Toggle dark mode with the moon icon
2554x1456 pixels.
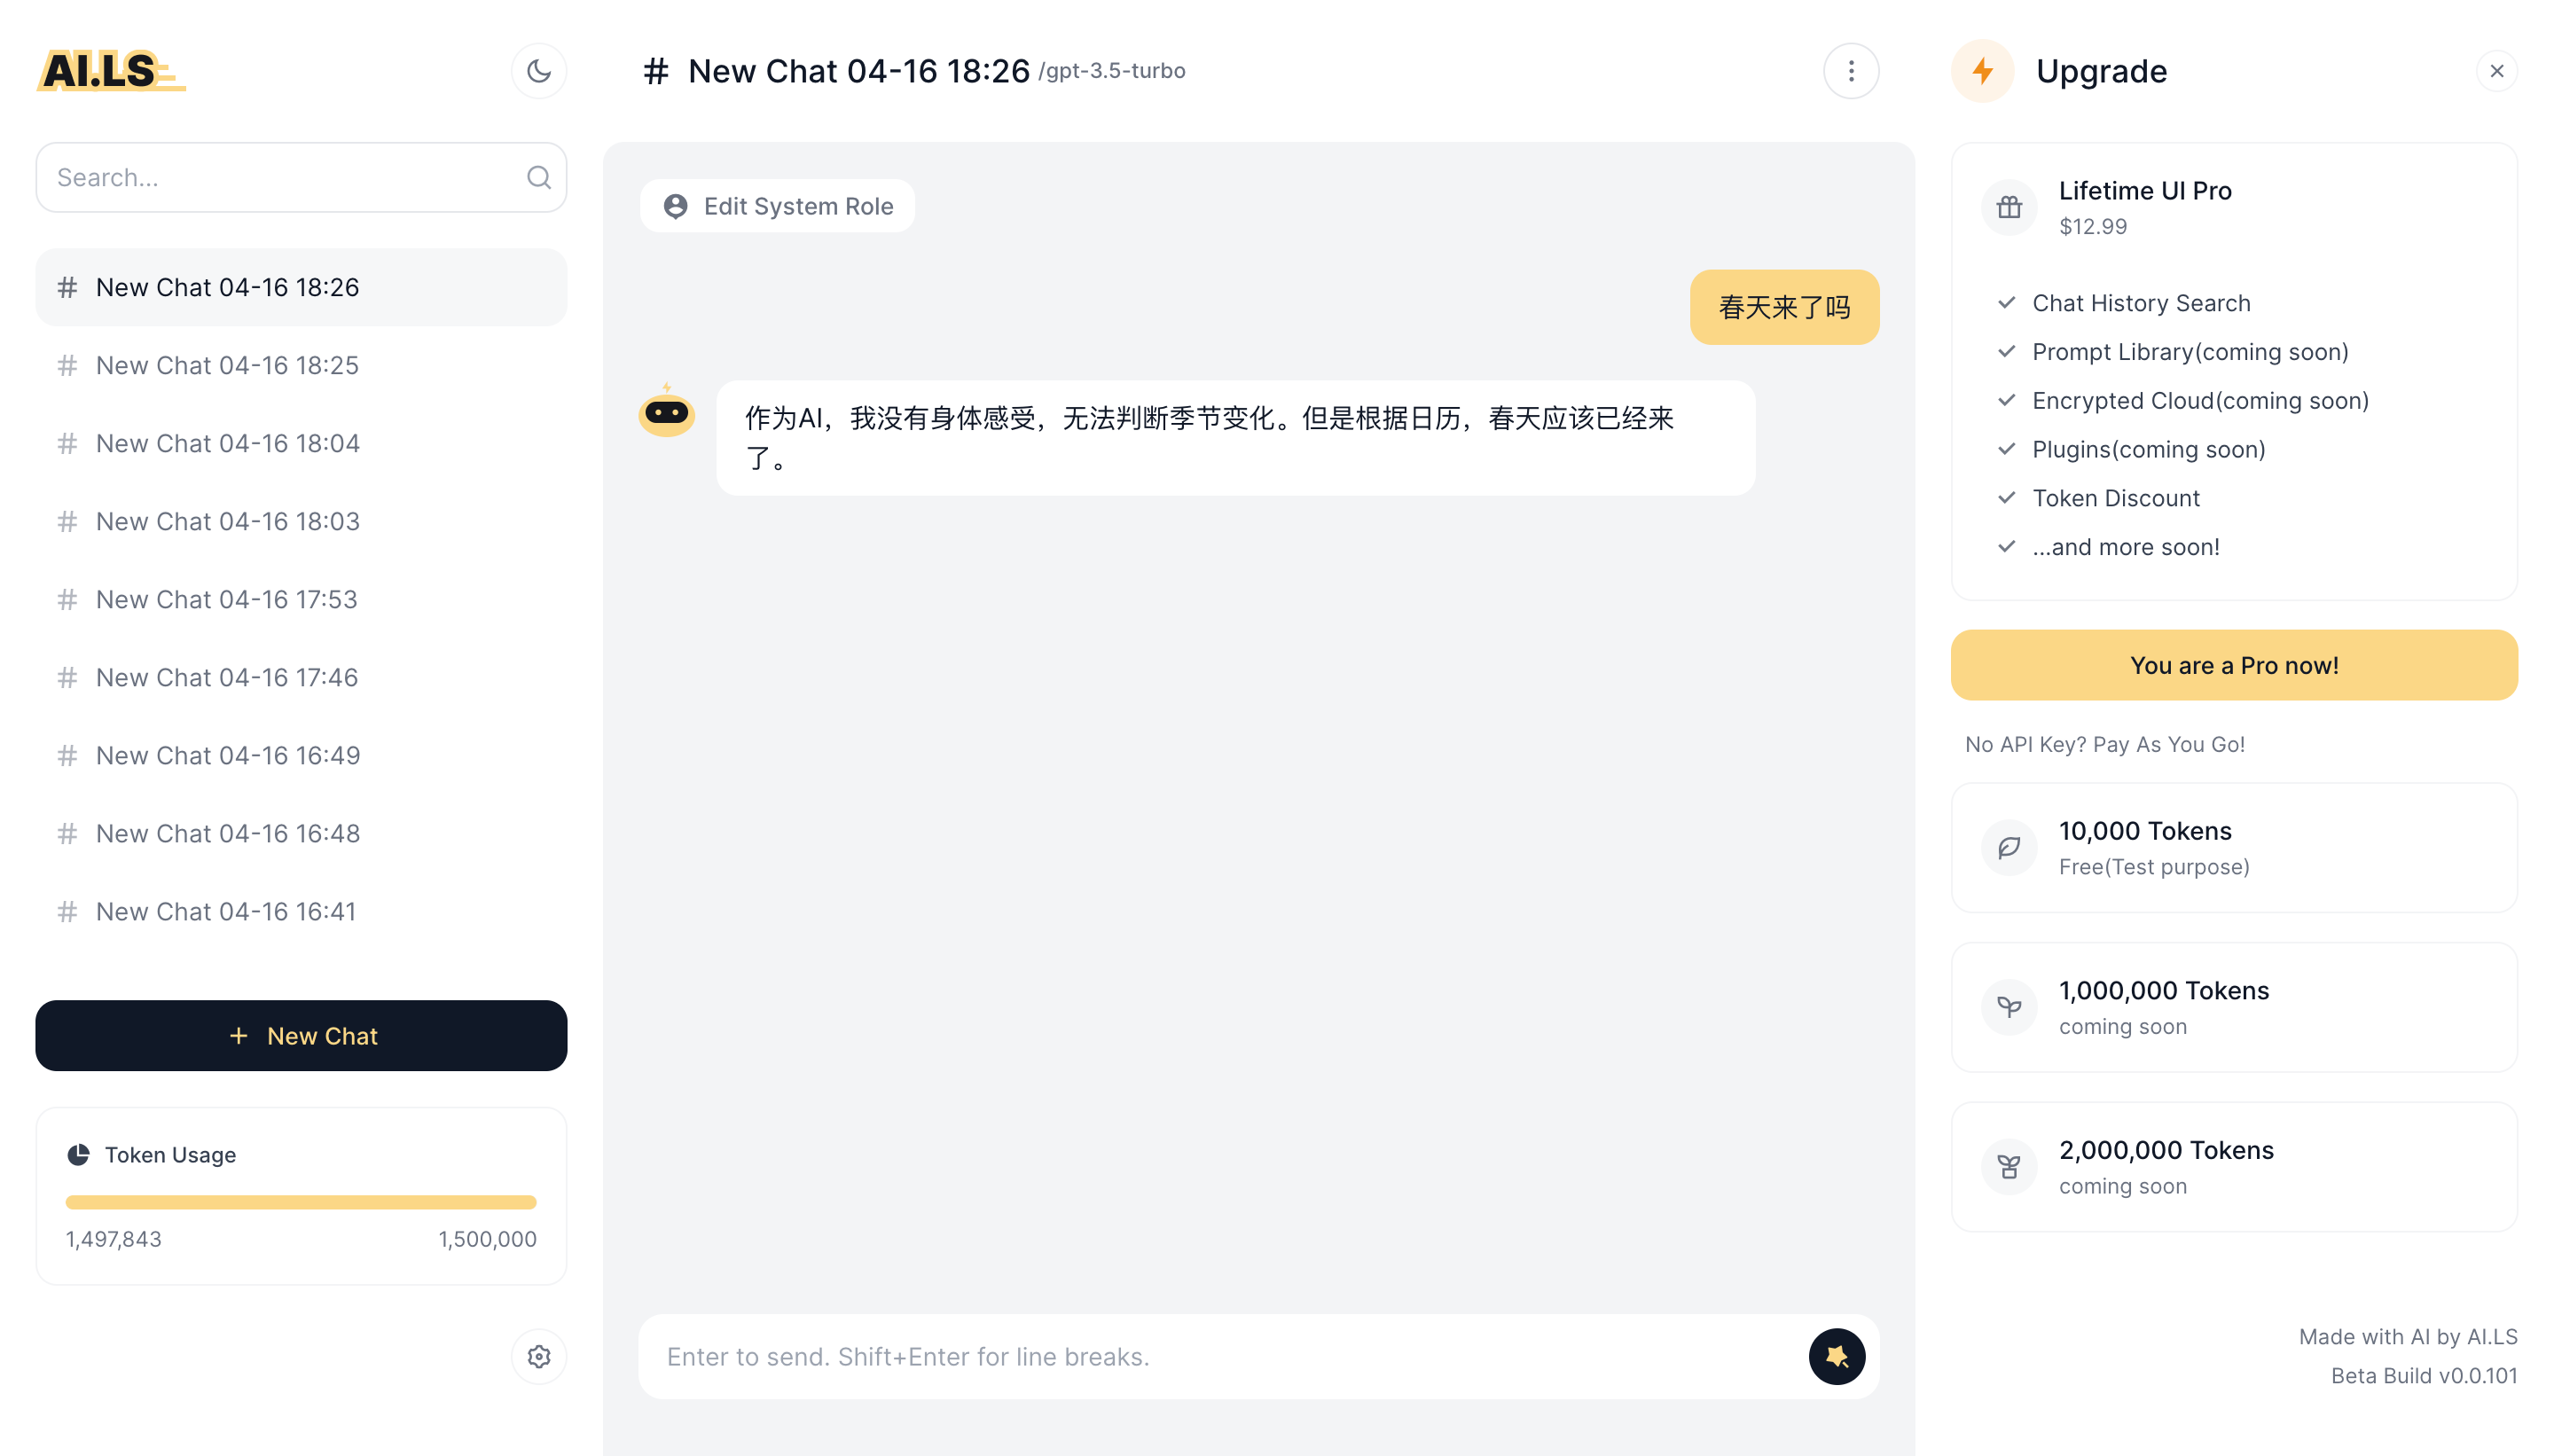pyautogui.click(x=539, y=71)
